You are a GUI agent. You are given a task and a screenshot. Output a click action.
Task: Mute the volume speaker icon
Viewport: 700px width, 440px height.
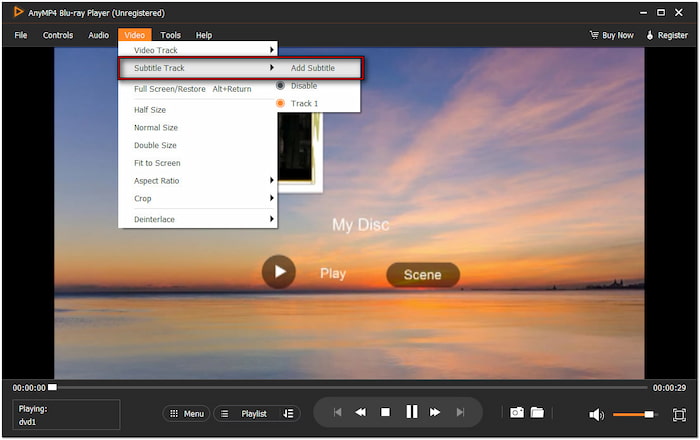[596, 415]
